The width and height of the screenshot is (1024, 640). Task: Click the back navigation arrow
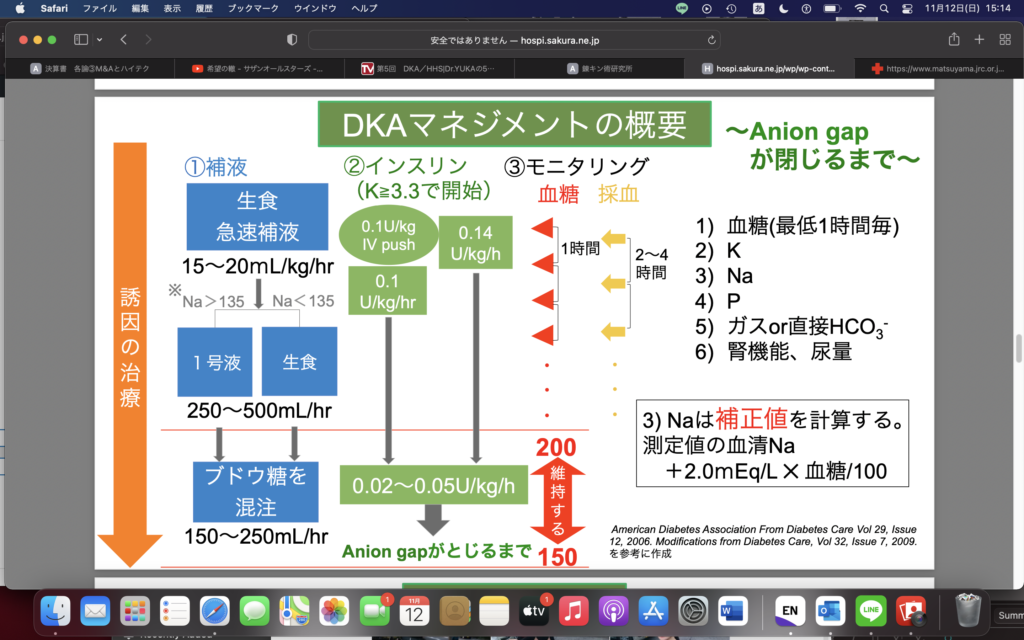pyautogui.click(x=122, y=40)
